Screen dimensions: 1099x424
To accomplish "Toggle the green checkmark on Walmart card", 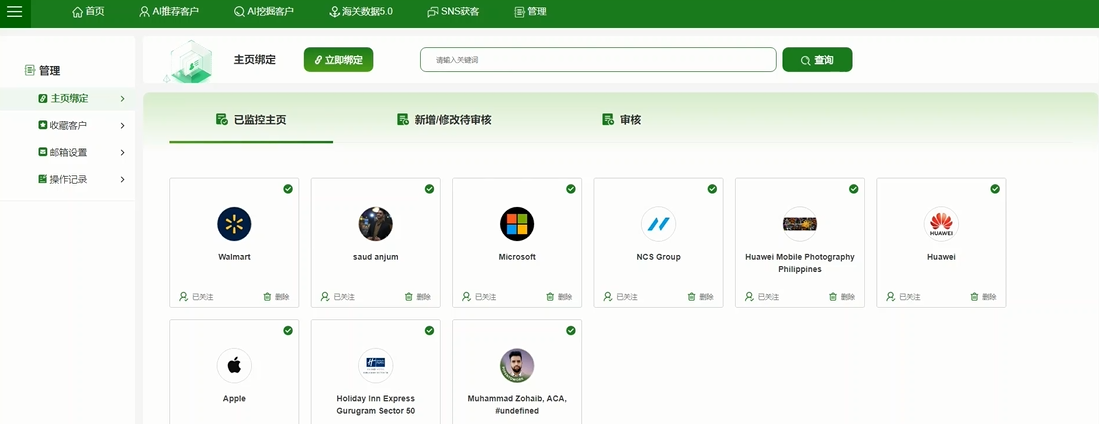I will (x=288, y=189).
